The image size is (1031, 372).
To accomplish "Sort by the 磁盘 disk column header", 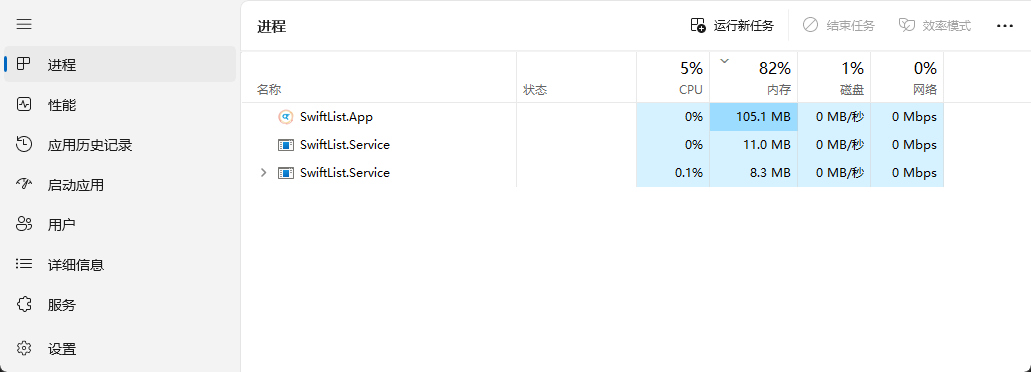I will point(834,77).
